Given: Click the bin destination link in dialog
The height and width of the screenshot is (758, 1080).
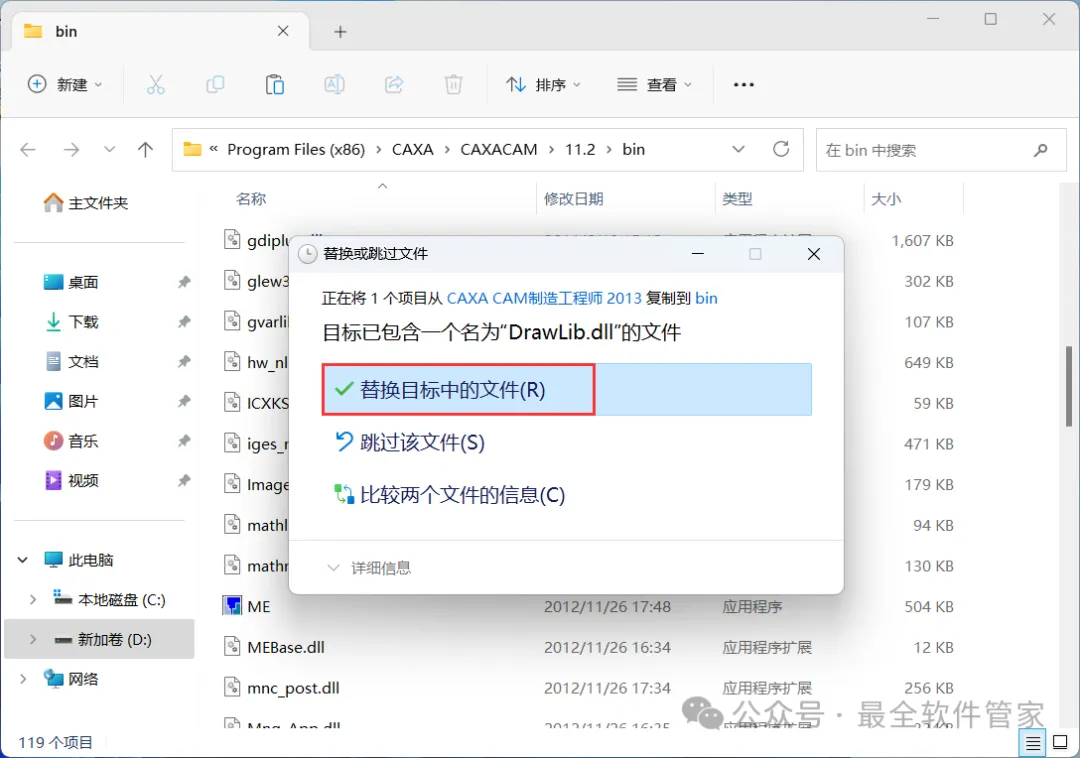Looking at the screenshot, I should (x=706, y=298).
